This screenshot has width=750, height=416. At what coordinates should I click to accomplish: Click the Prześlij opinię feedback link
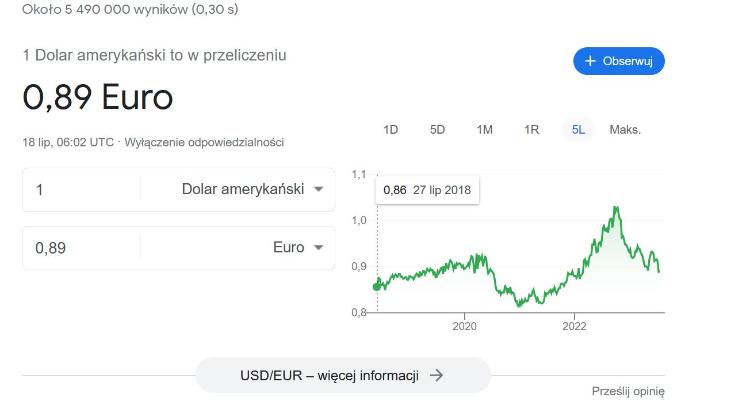[x=628, y=391]
